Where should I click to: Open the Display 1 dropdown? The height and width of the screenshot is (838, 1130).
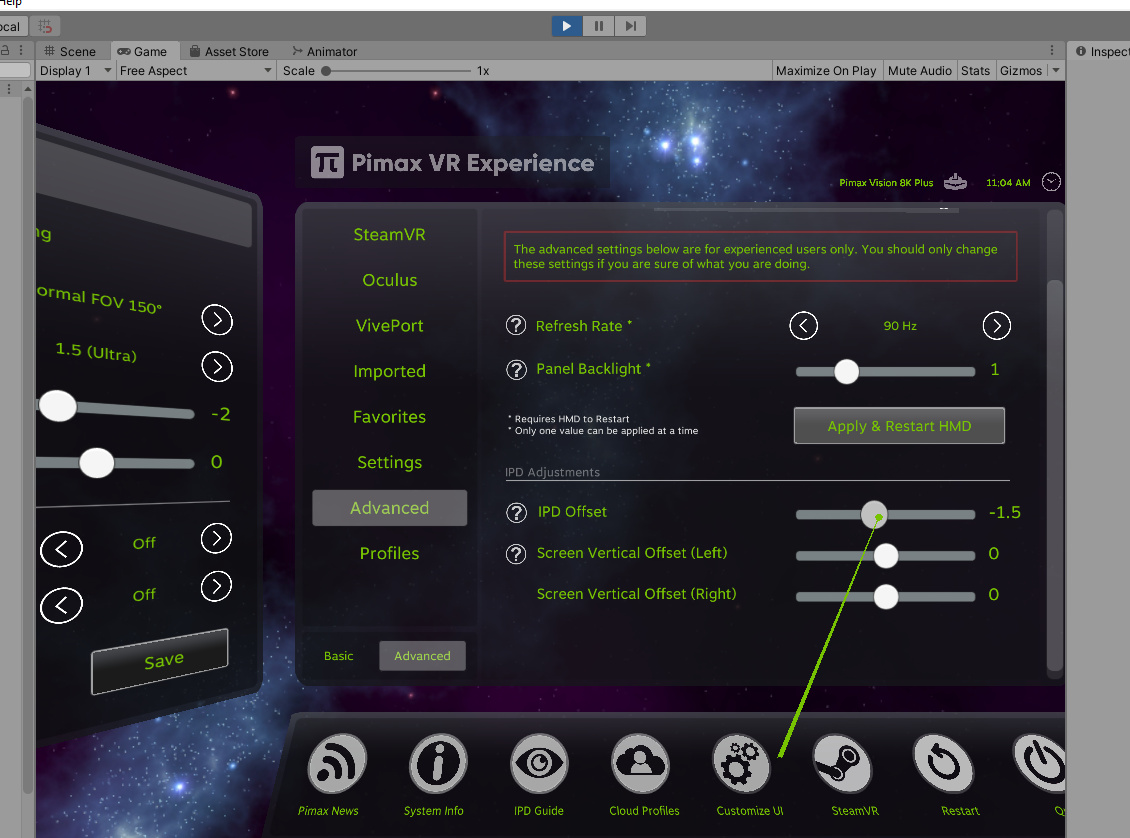pyautogui.click(x=75, y=71)
